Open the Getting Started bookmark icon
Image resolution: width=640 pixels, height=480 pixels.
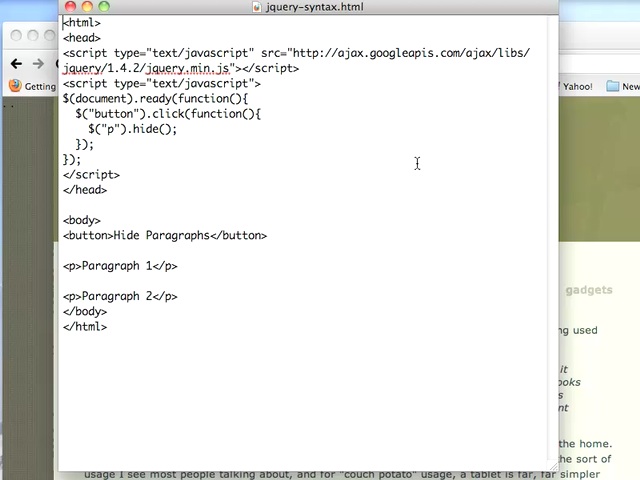pos(15,85)
